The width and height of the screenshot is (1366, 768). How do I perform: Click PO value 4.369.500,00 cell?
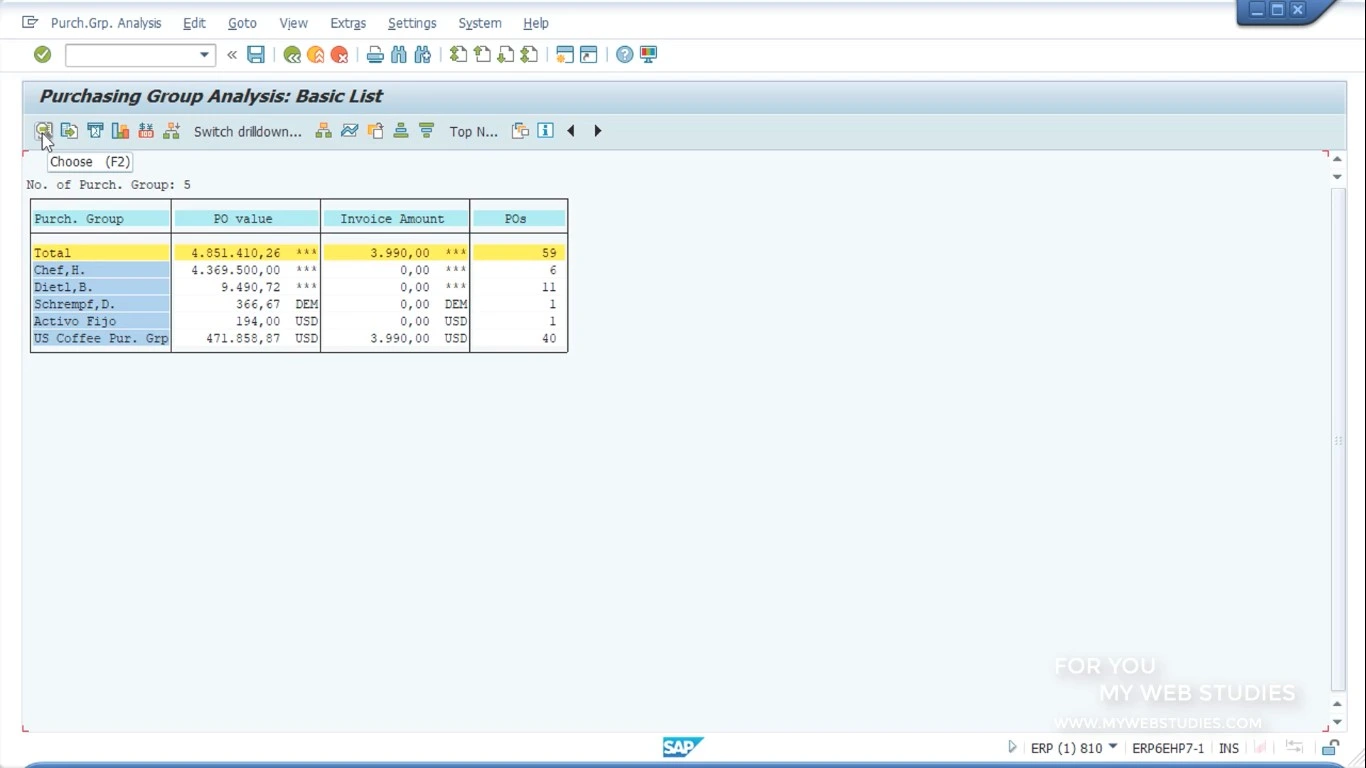(236, 270)
